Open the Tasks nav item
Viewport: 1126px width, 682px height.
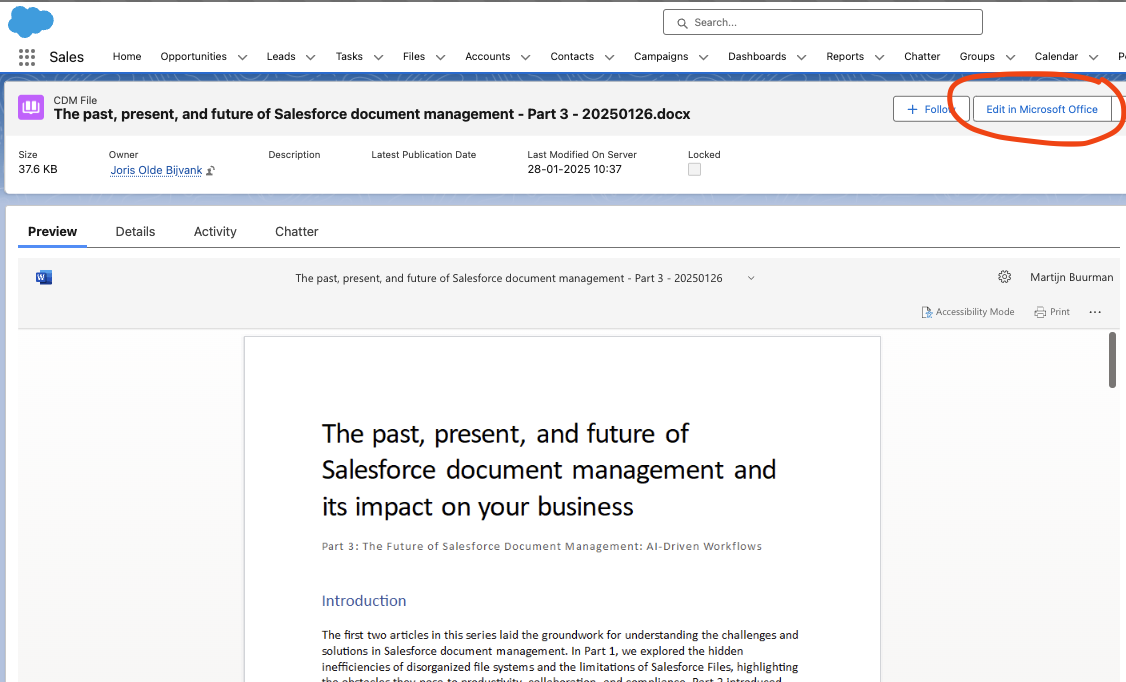click(x=349, y=56)
